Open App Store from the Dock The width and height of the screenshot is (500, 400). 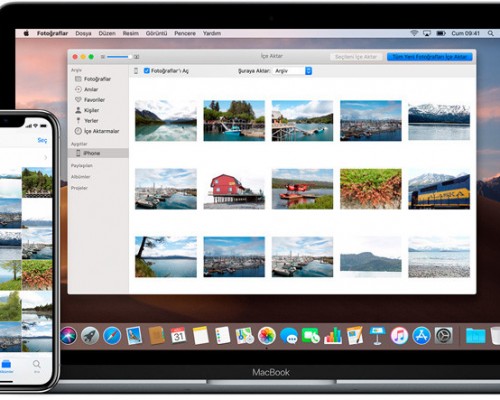pos(421,336)
